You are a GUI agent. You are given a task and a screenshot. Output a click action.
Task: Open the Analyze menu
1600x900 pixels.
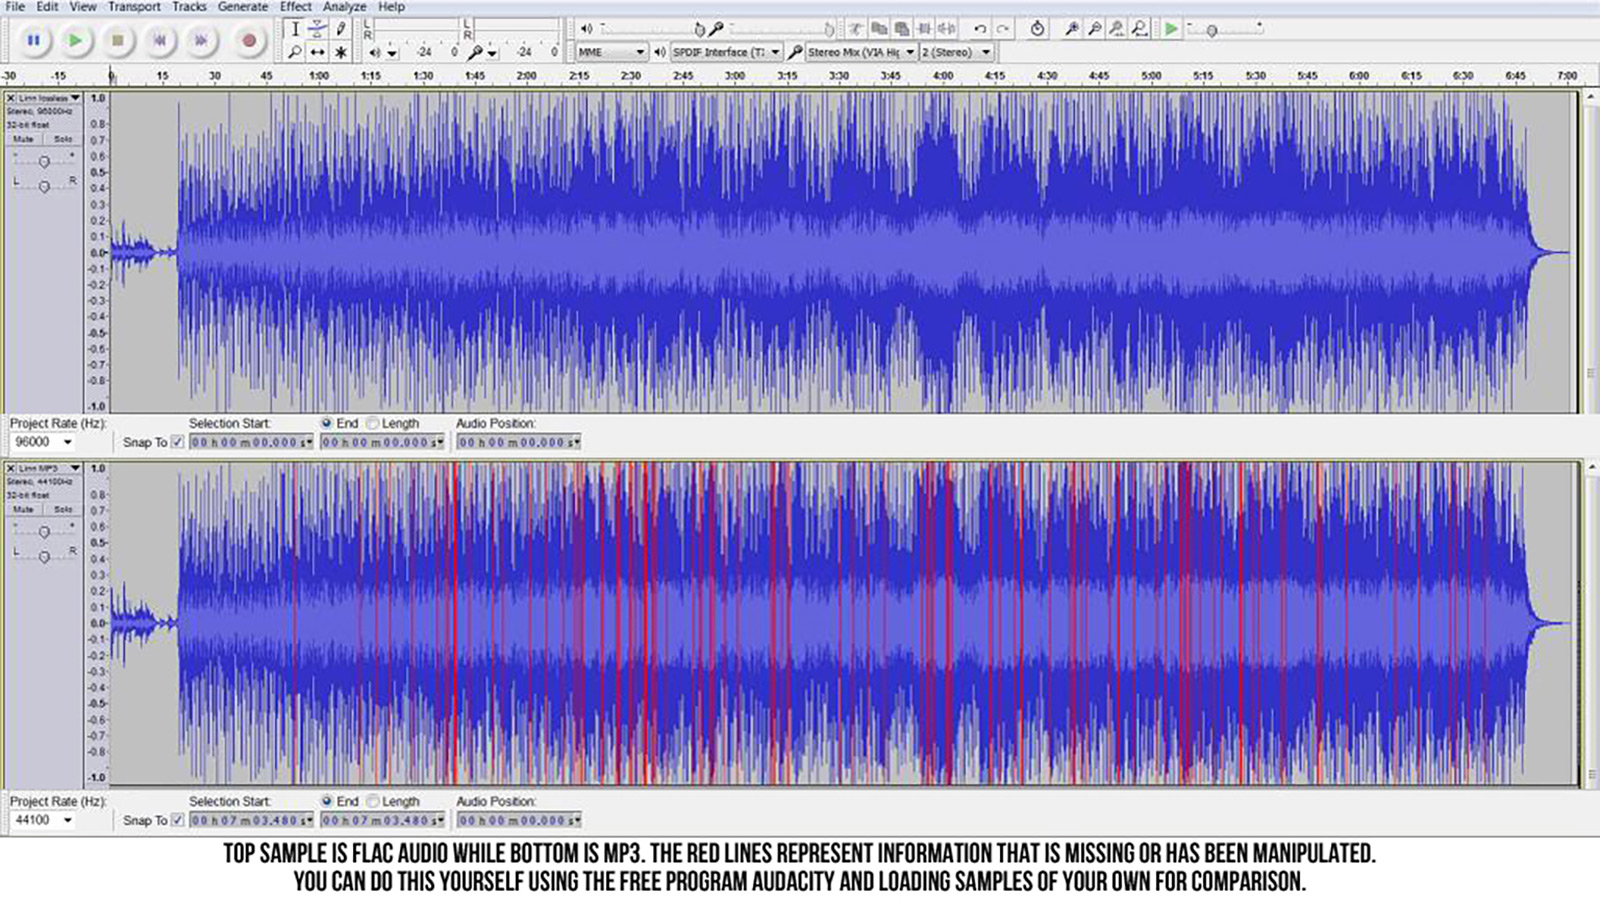344,6
